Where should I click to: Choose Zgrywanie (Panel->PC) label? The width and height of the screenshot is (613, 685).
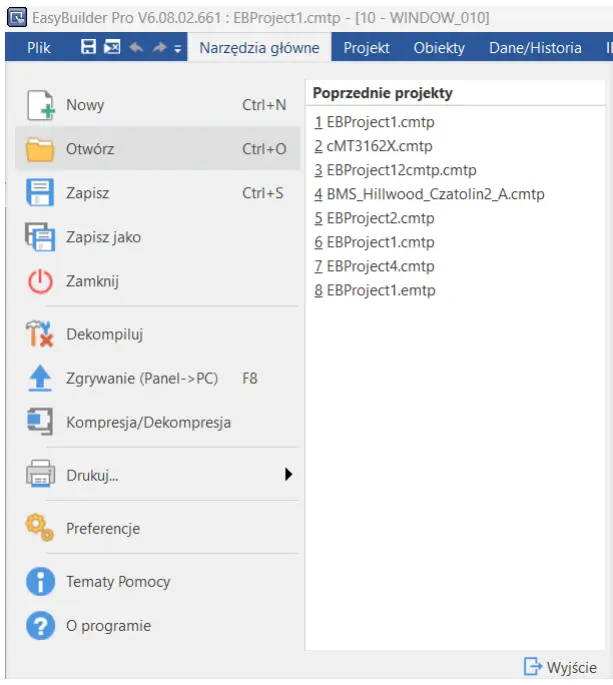[142, 378]
